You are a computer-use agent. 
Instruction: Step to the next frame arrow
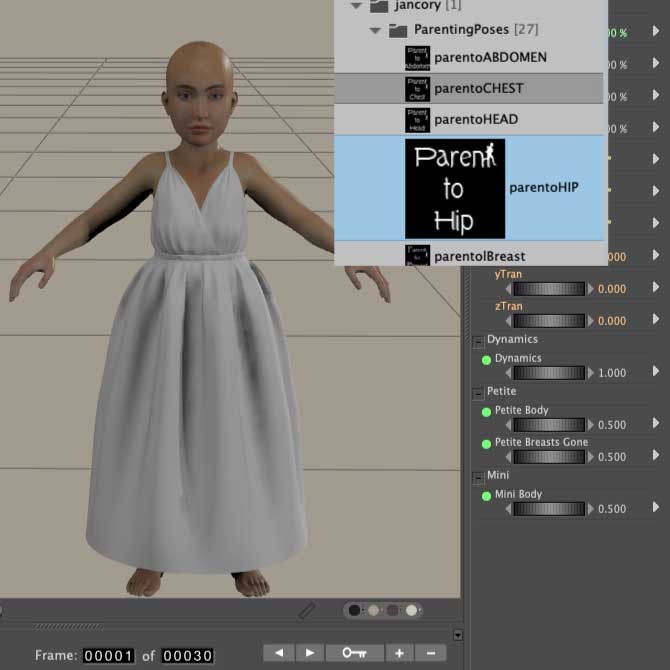pyautogui.click(x=310, y=653)
